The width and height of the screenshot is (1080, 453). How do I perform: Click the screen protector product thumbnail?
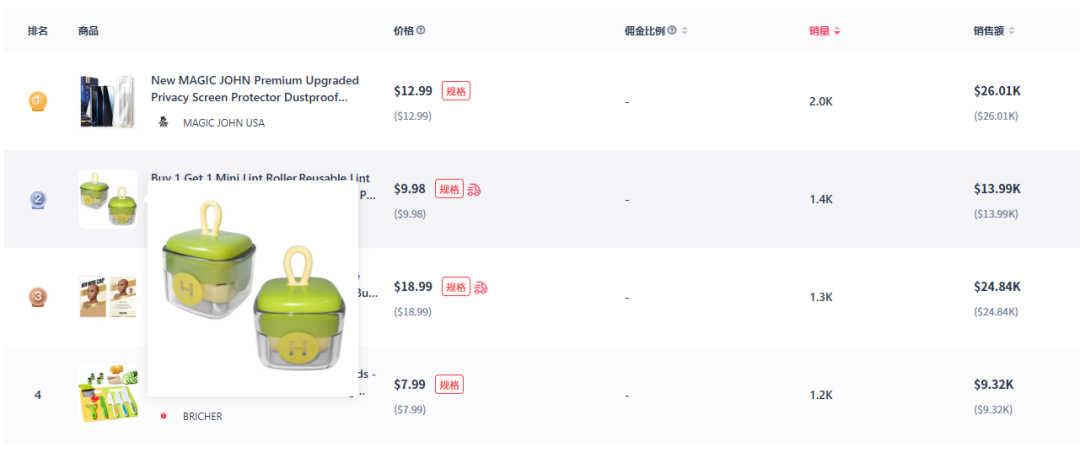(108, 101)
